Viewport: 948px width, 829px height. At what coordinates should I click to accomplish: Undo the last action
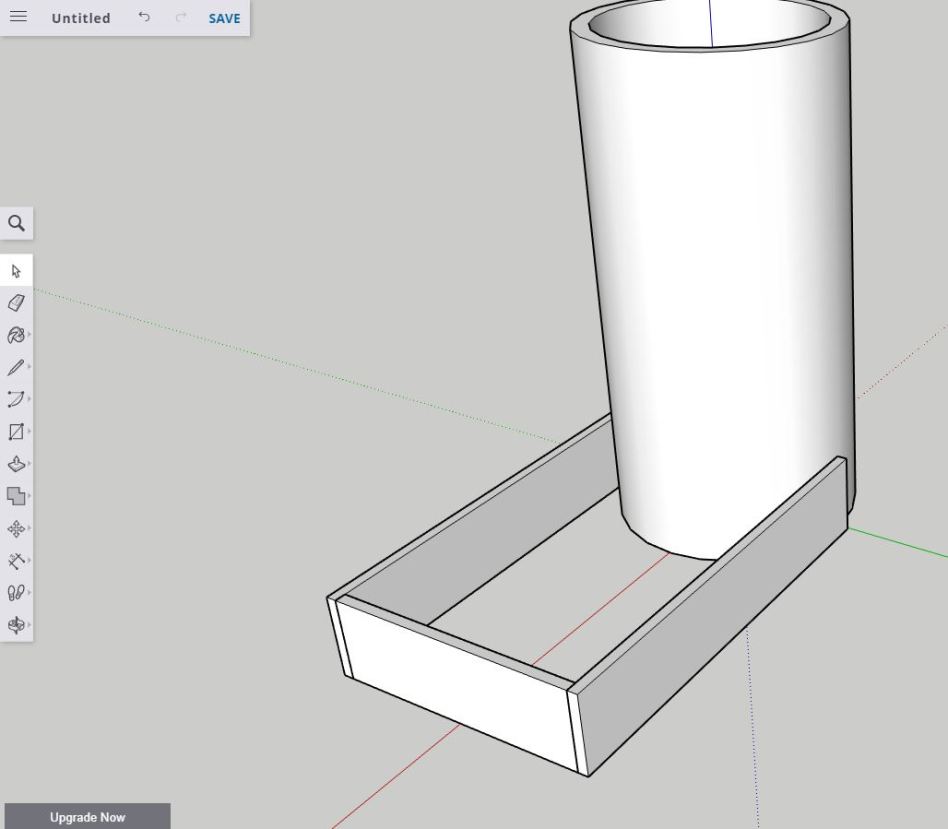click(145, 18)
